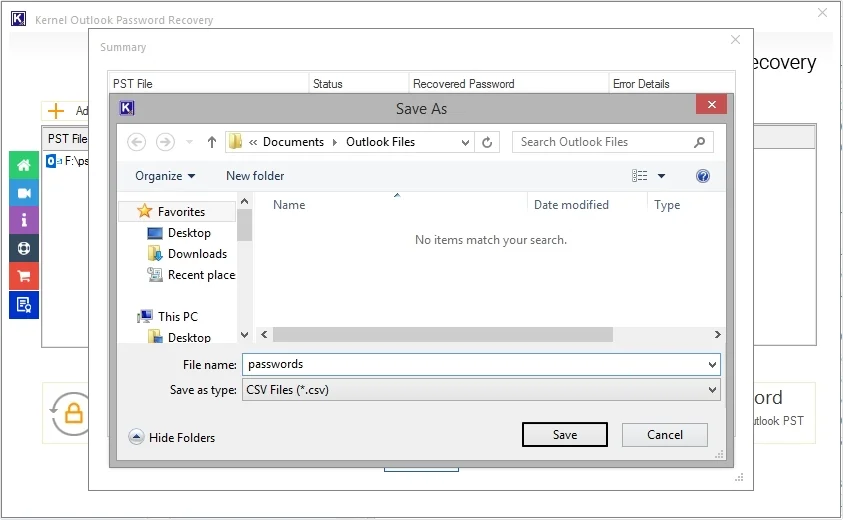Open the dark lifebuoy support sidebar icon

tap(24, 248)
